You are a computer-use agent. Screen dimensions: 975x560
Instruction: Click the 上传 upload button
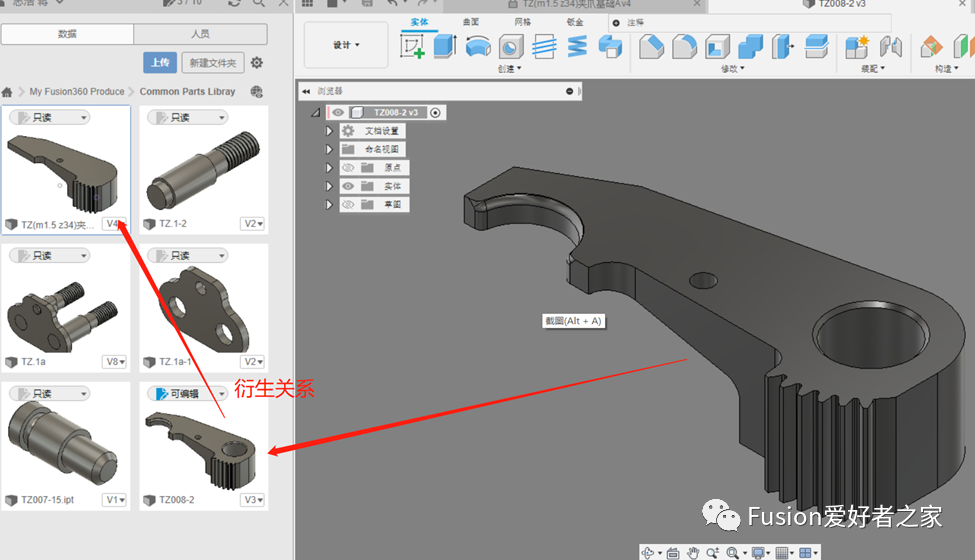pos(159,63)
